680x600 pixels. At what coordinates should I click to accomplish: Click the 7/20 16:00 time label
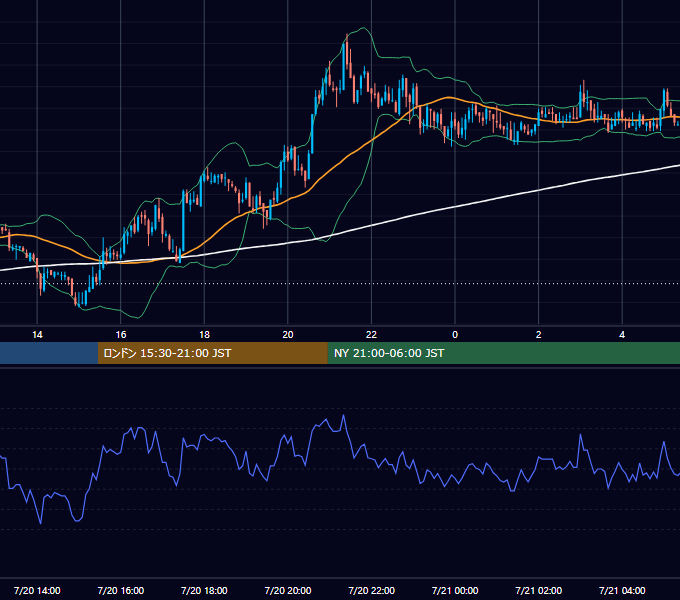coord(121,590)
